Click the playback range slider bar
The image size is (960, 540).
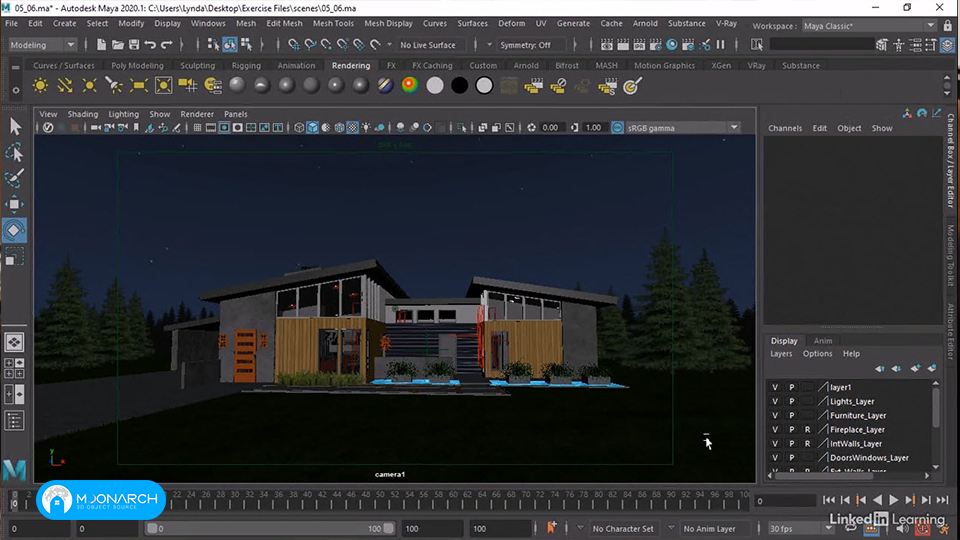click(270, 528)
